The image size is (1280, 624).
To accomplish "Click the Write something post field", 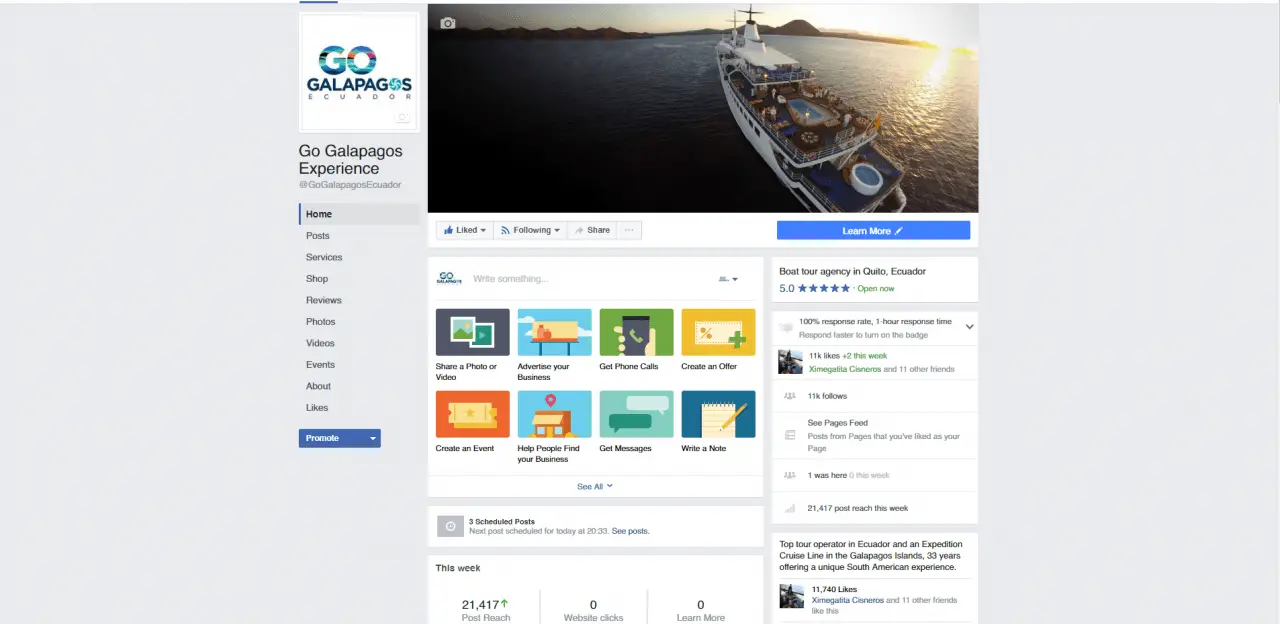I will click(x=580, y=279).
